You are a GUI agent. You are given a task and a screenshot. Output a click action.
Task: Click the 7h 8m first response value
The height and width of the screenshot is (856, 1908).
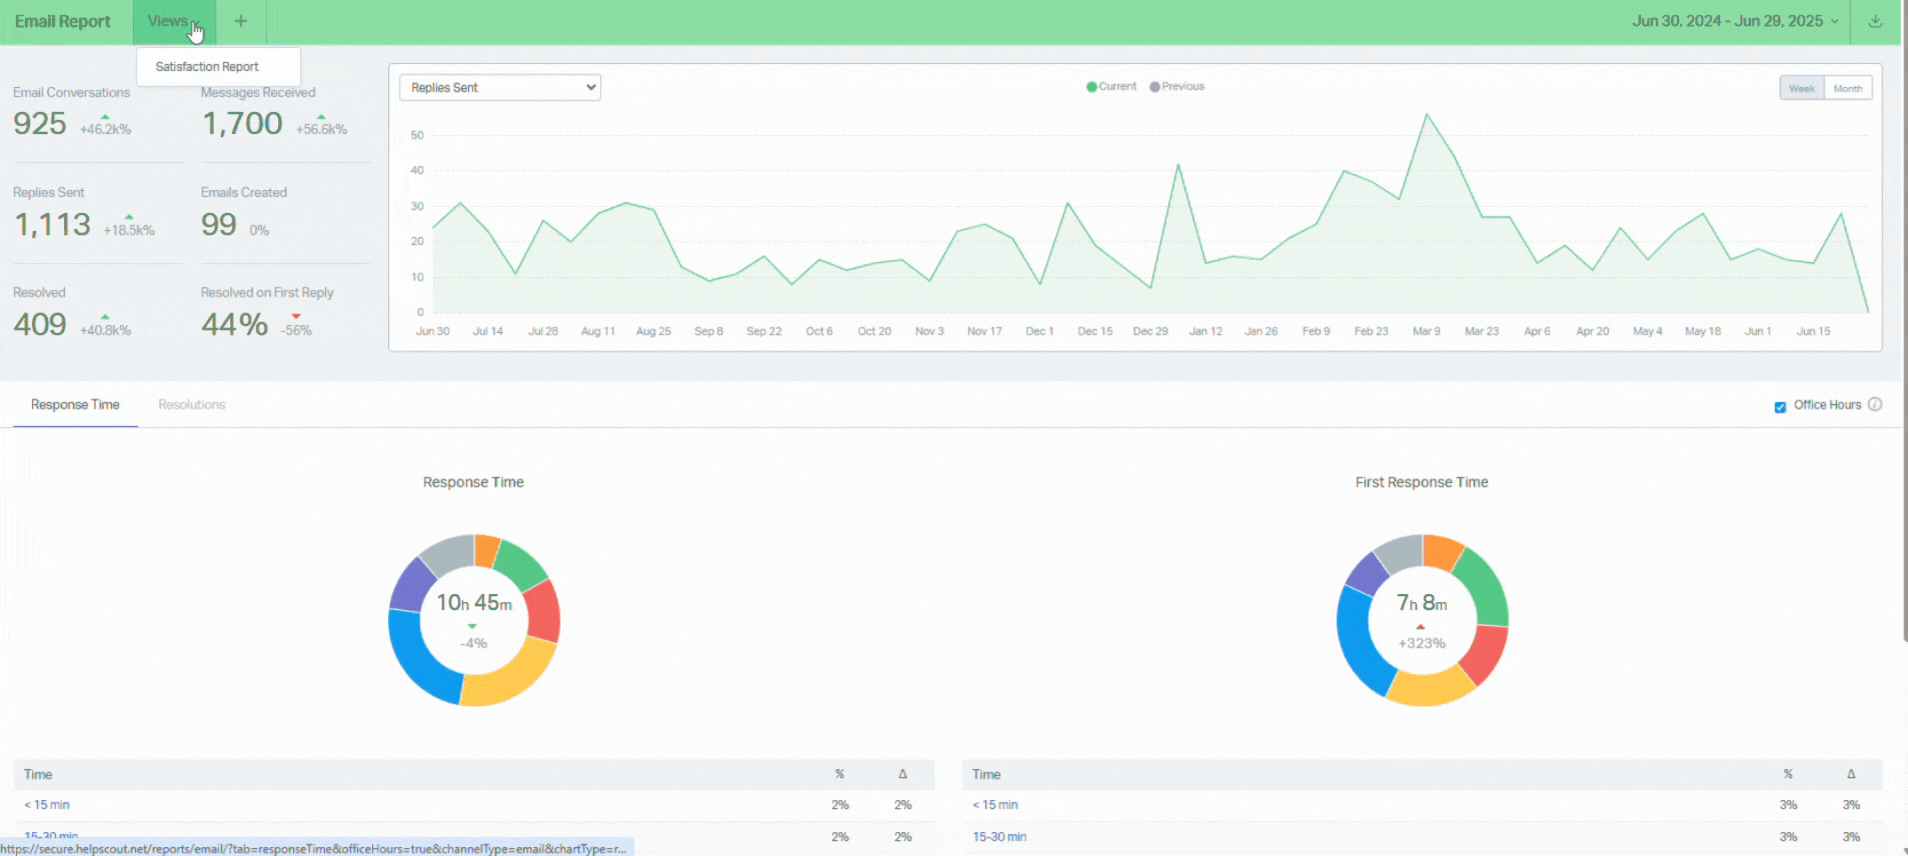click(1422, 603)
